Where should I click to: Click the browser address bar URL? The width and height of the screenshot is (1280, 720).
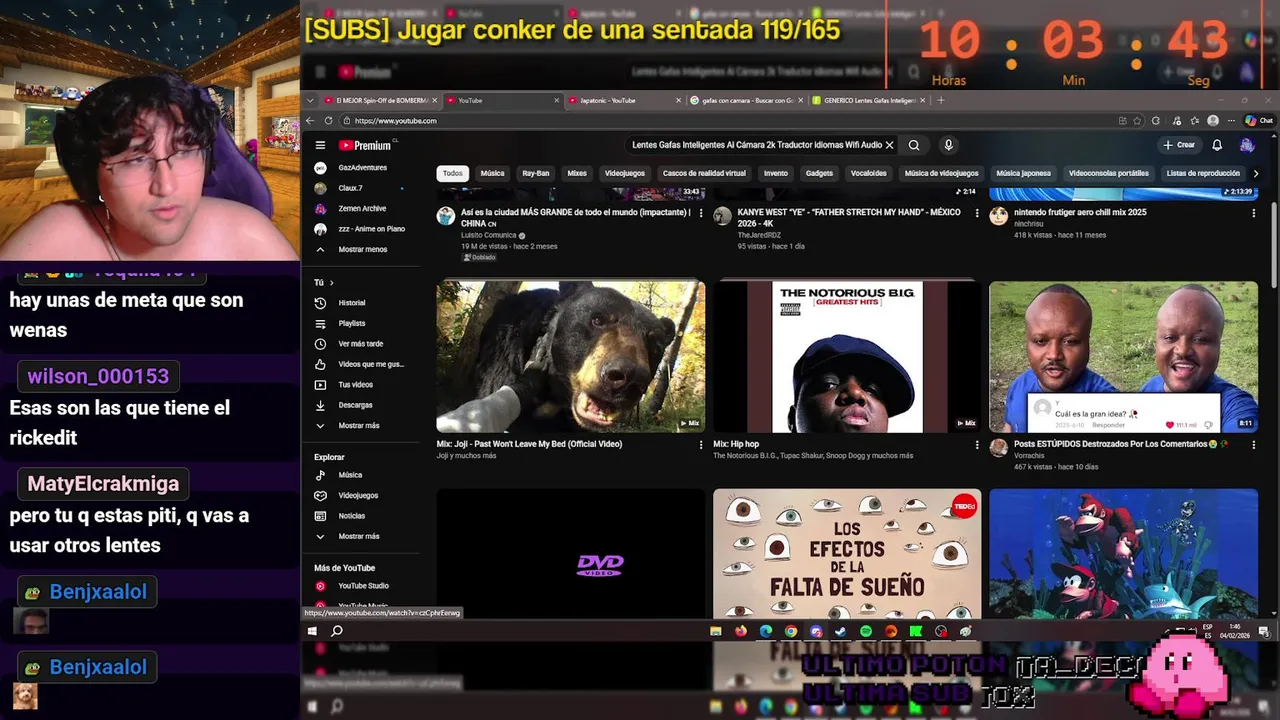396,121
